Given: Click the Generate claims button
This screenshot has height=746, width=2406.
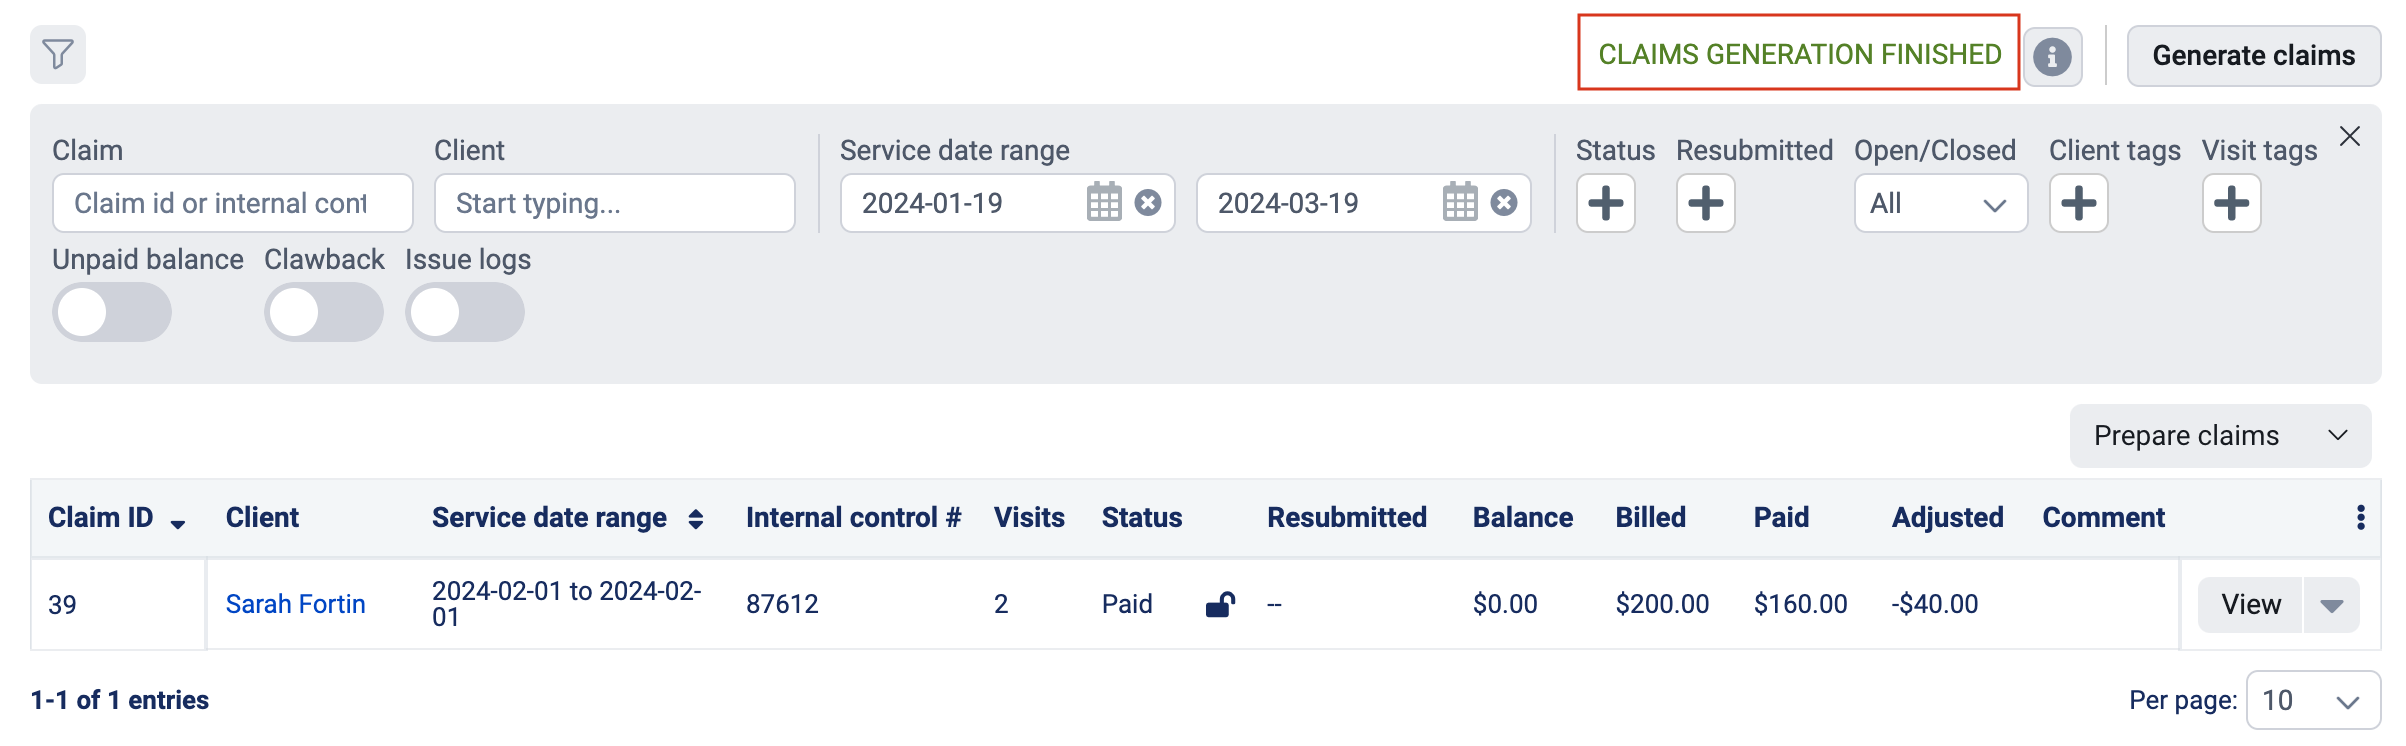Looking at the screenshot, I should 2254,56.
